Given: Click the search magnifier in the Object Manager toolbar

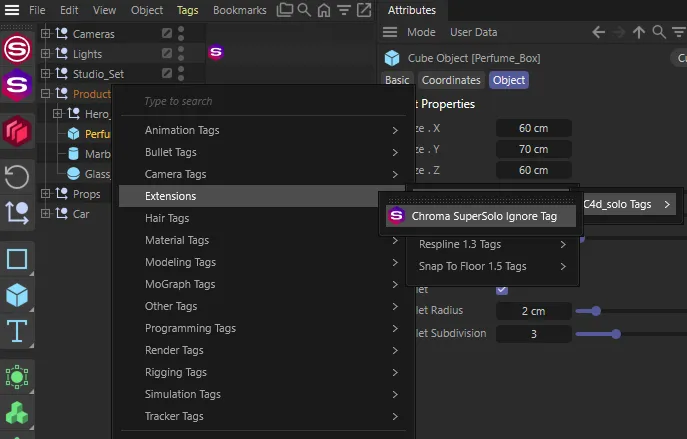Looking at the screenshot, I should pos(304,10).
